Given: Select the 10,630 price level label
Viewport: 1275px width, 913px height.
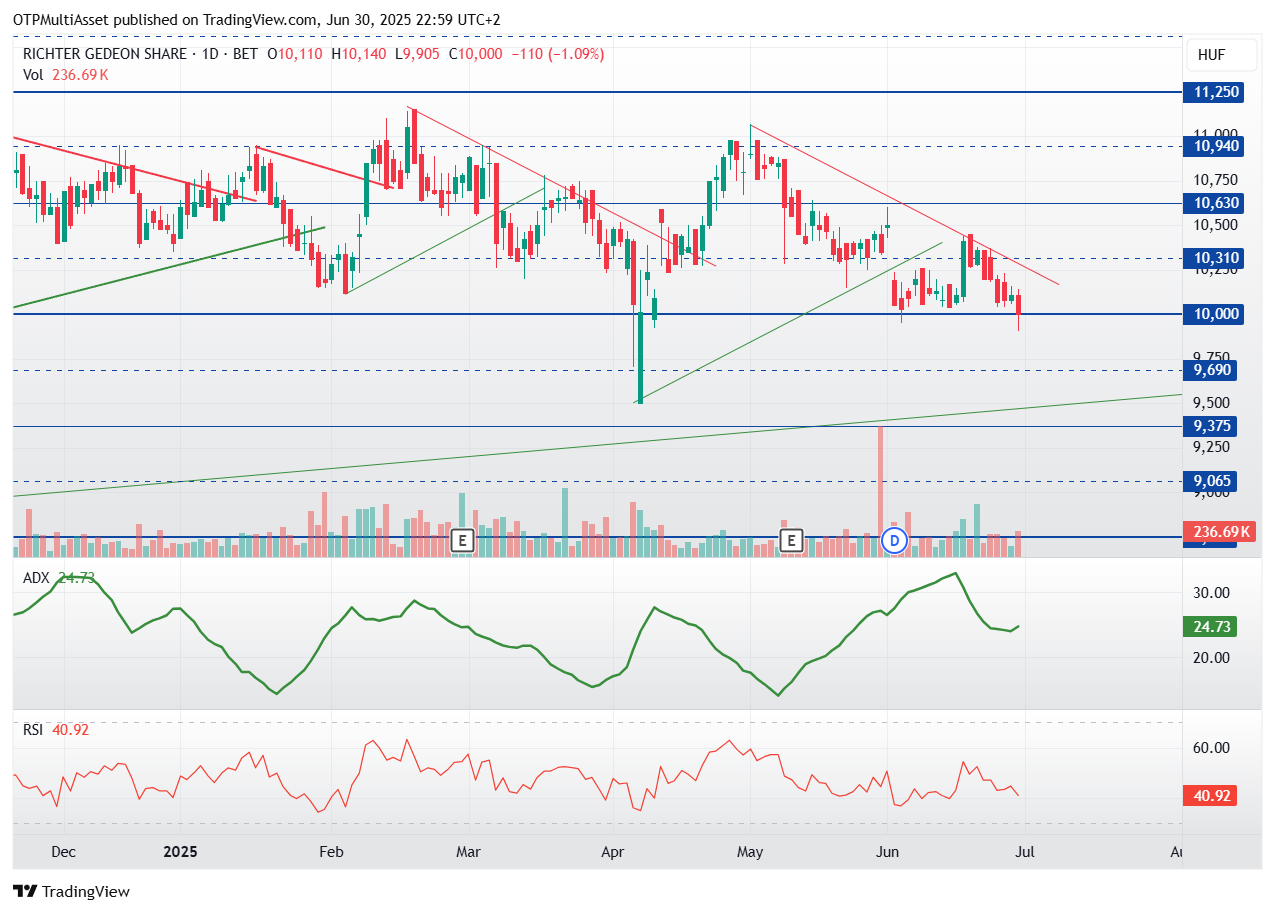Looking at the screenshot, I should coord(1216,203).
